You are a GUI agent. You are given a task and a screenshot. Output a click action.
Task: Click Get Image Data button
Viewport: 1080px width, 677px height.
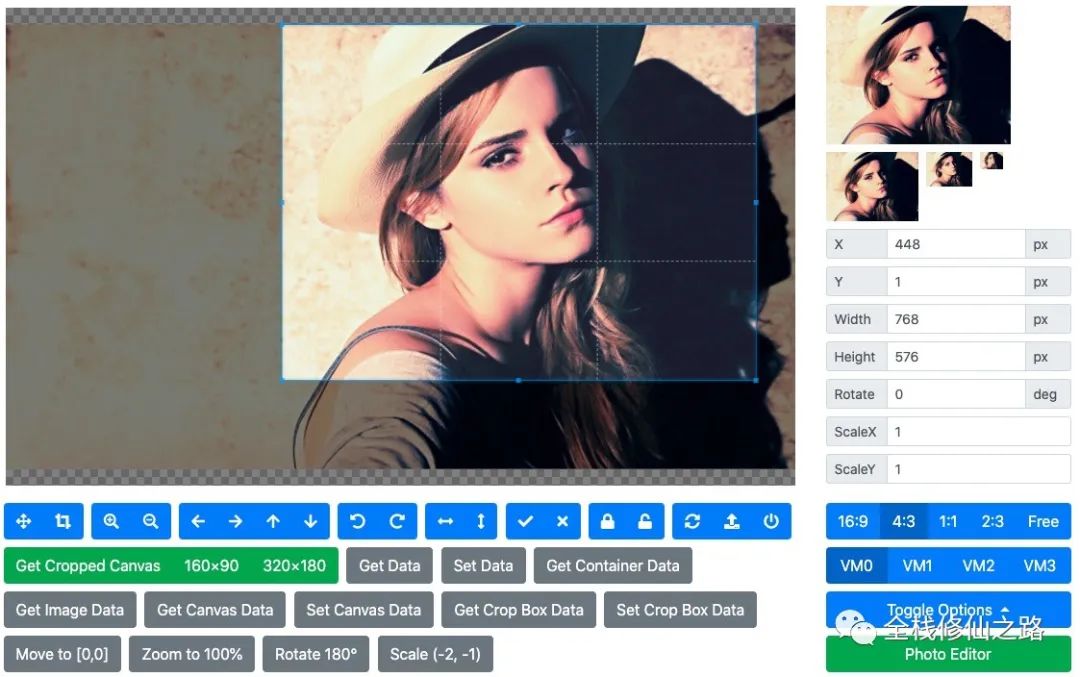pyautogui.click(x=70, y=610)
